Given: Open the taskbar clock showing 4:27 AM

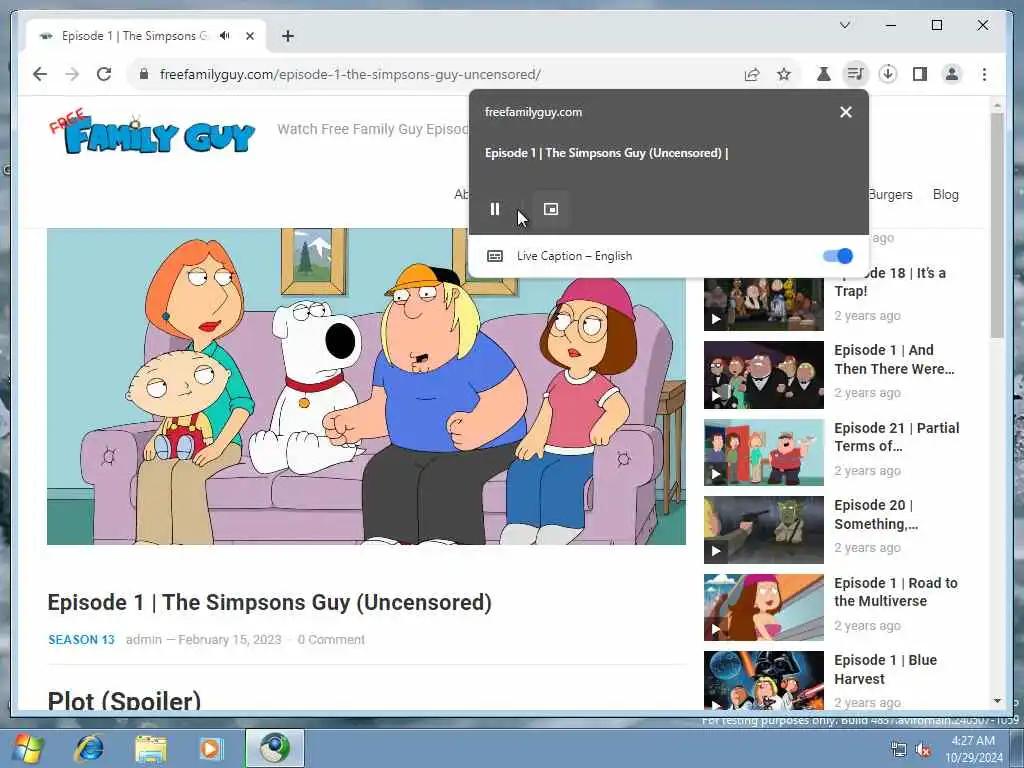Looking at the screenshot, I should click(973, 749).
